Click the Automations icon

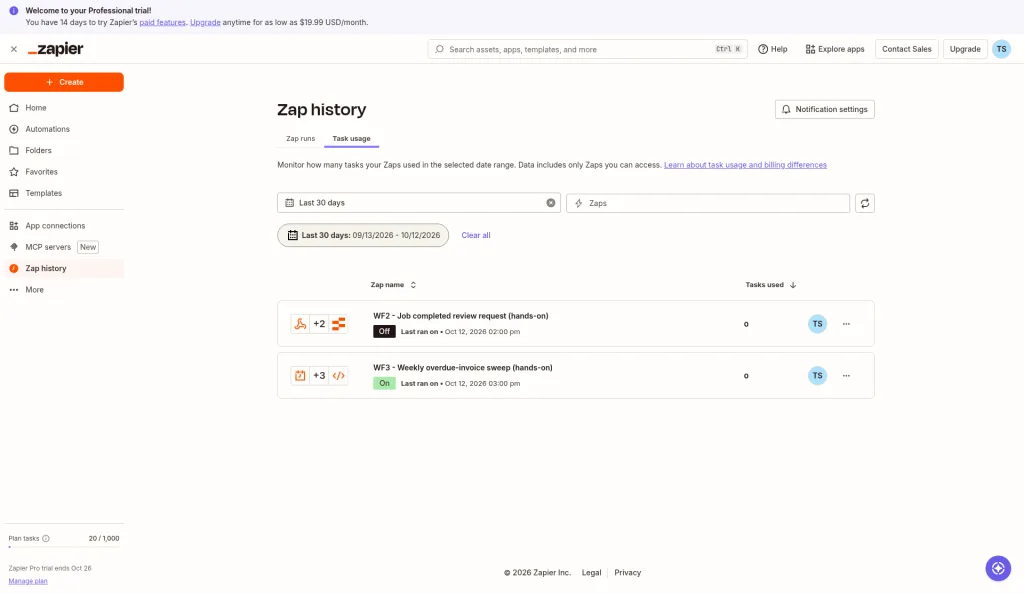coord(14,129)
